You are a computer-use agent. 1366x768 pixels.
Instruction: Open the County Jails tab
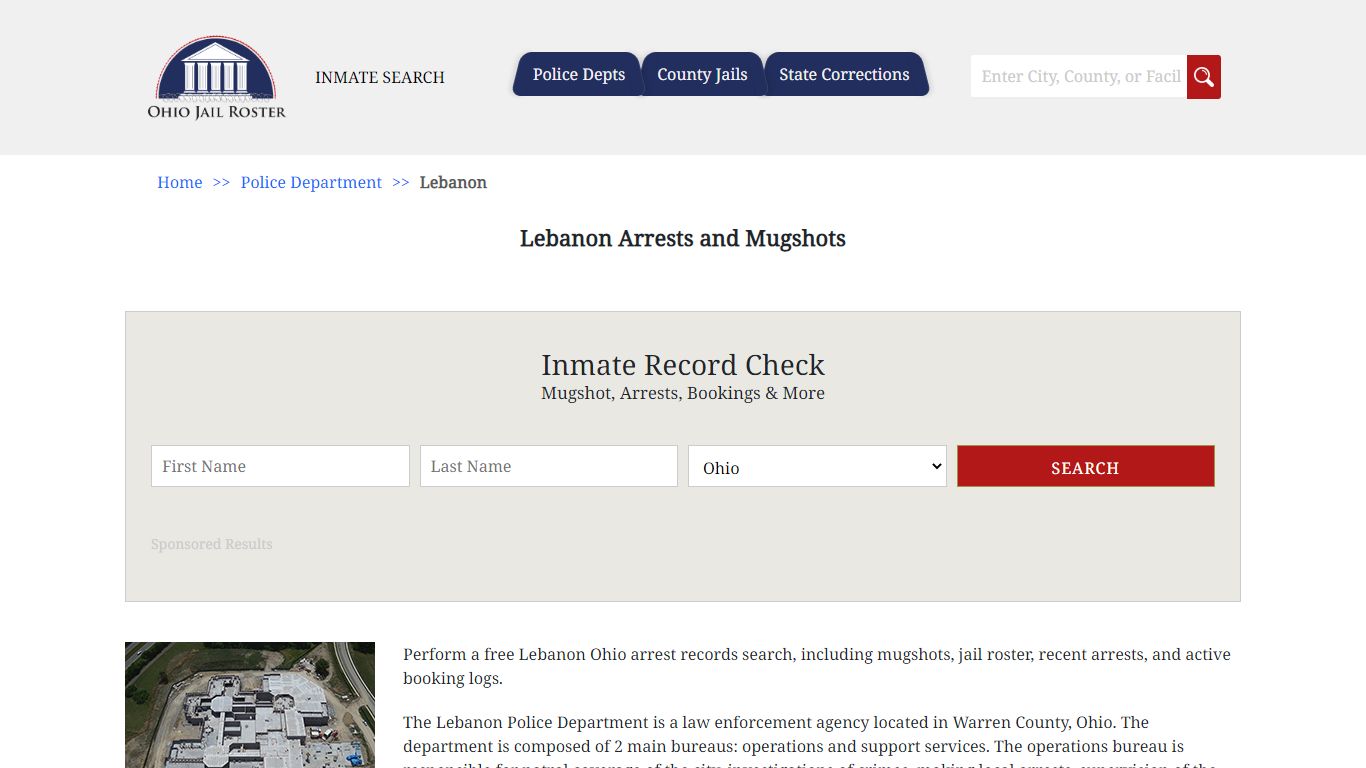[x=702, y=75]
